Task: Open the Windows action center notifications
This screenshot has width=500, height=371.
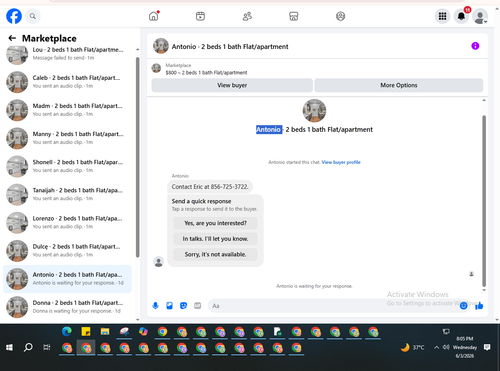Action: (487, 348)
